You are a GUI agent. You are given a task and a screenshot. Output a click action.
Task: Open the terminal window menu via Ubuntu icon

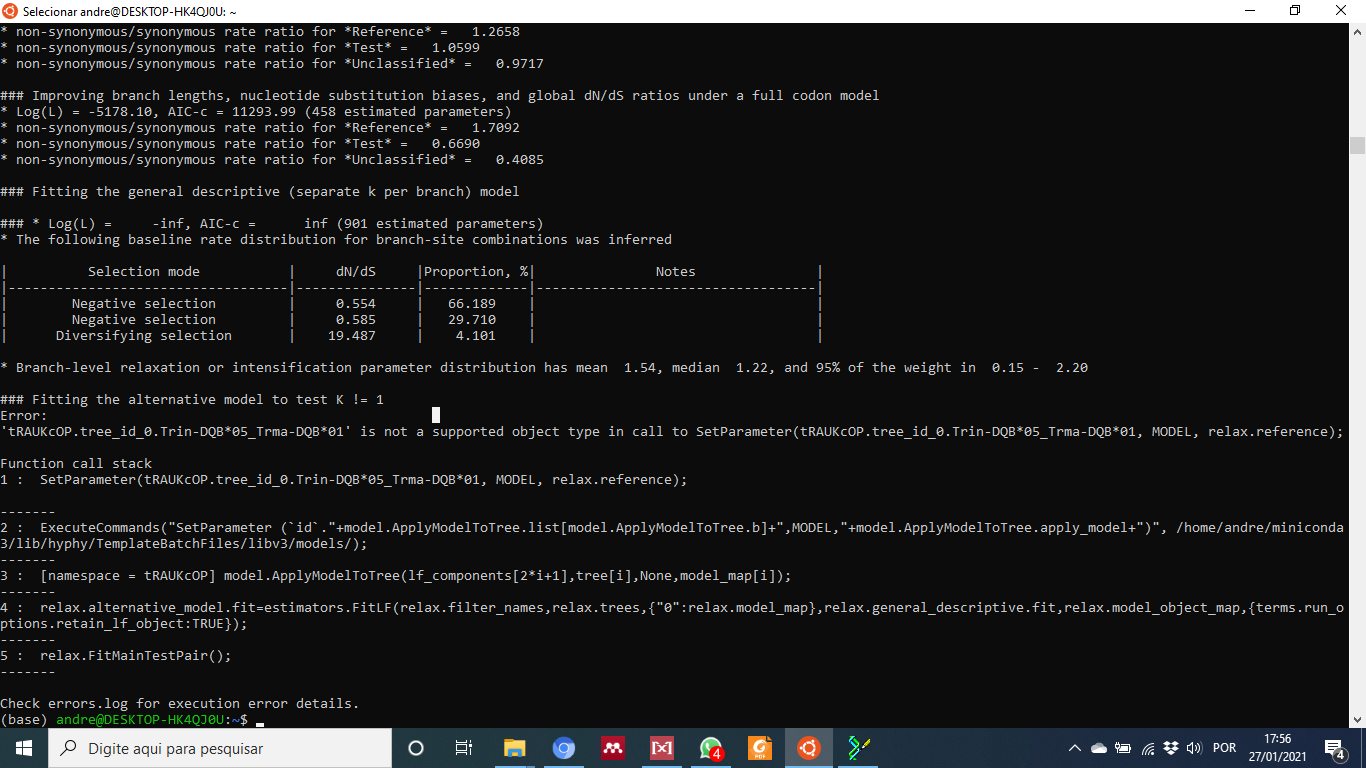pyautogui.click(x=9, y=11)
